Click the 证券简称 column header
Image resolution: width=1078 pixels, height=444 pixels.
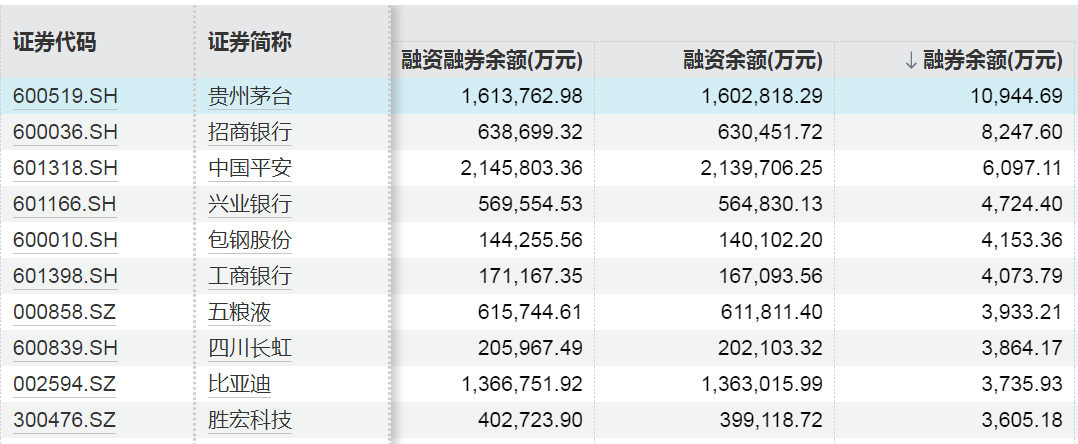click(250, 43)
